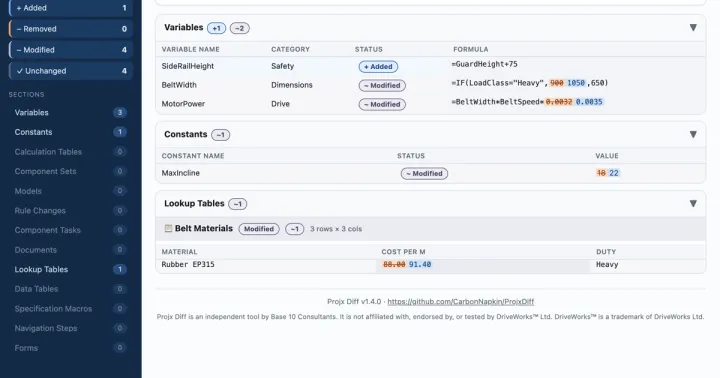Click the Drive category cell
The height and width of the screenshot is (378, 720).
tap(280, 104)
